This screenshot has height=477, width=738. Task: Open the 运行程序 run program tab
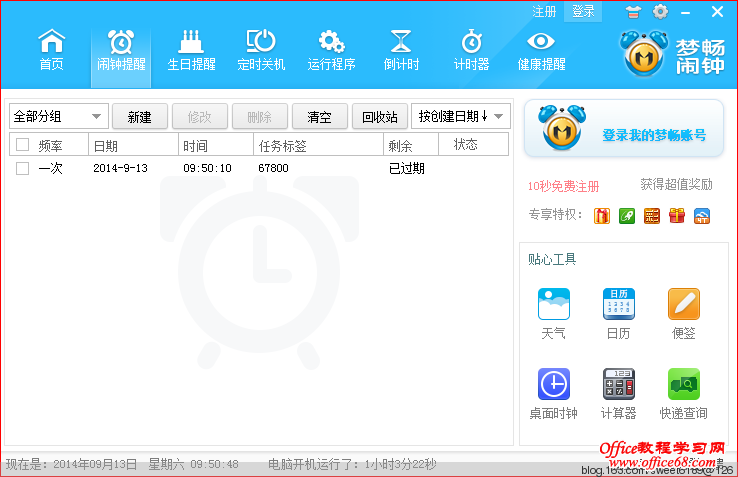click(x=331, y=50)
